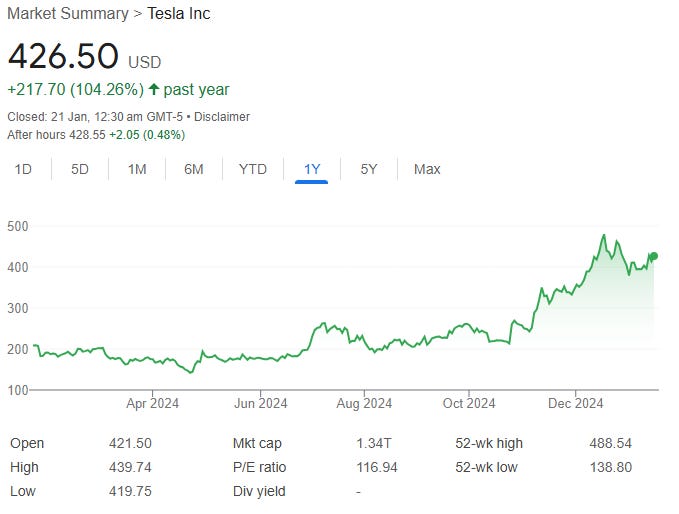
Task: Click the 300 y-axis label
Action: [18, 308]
